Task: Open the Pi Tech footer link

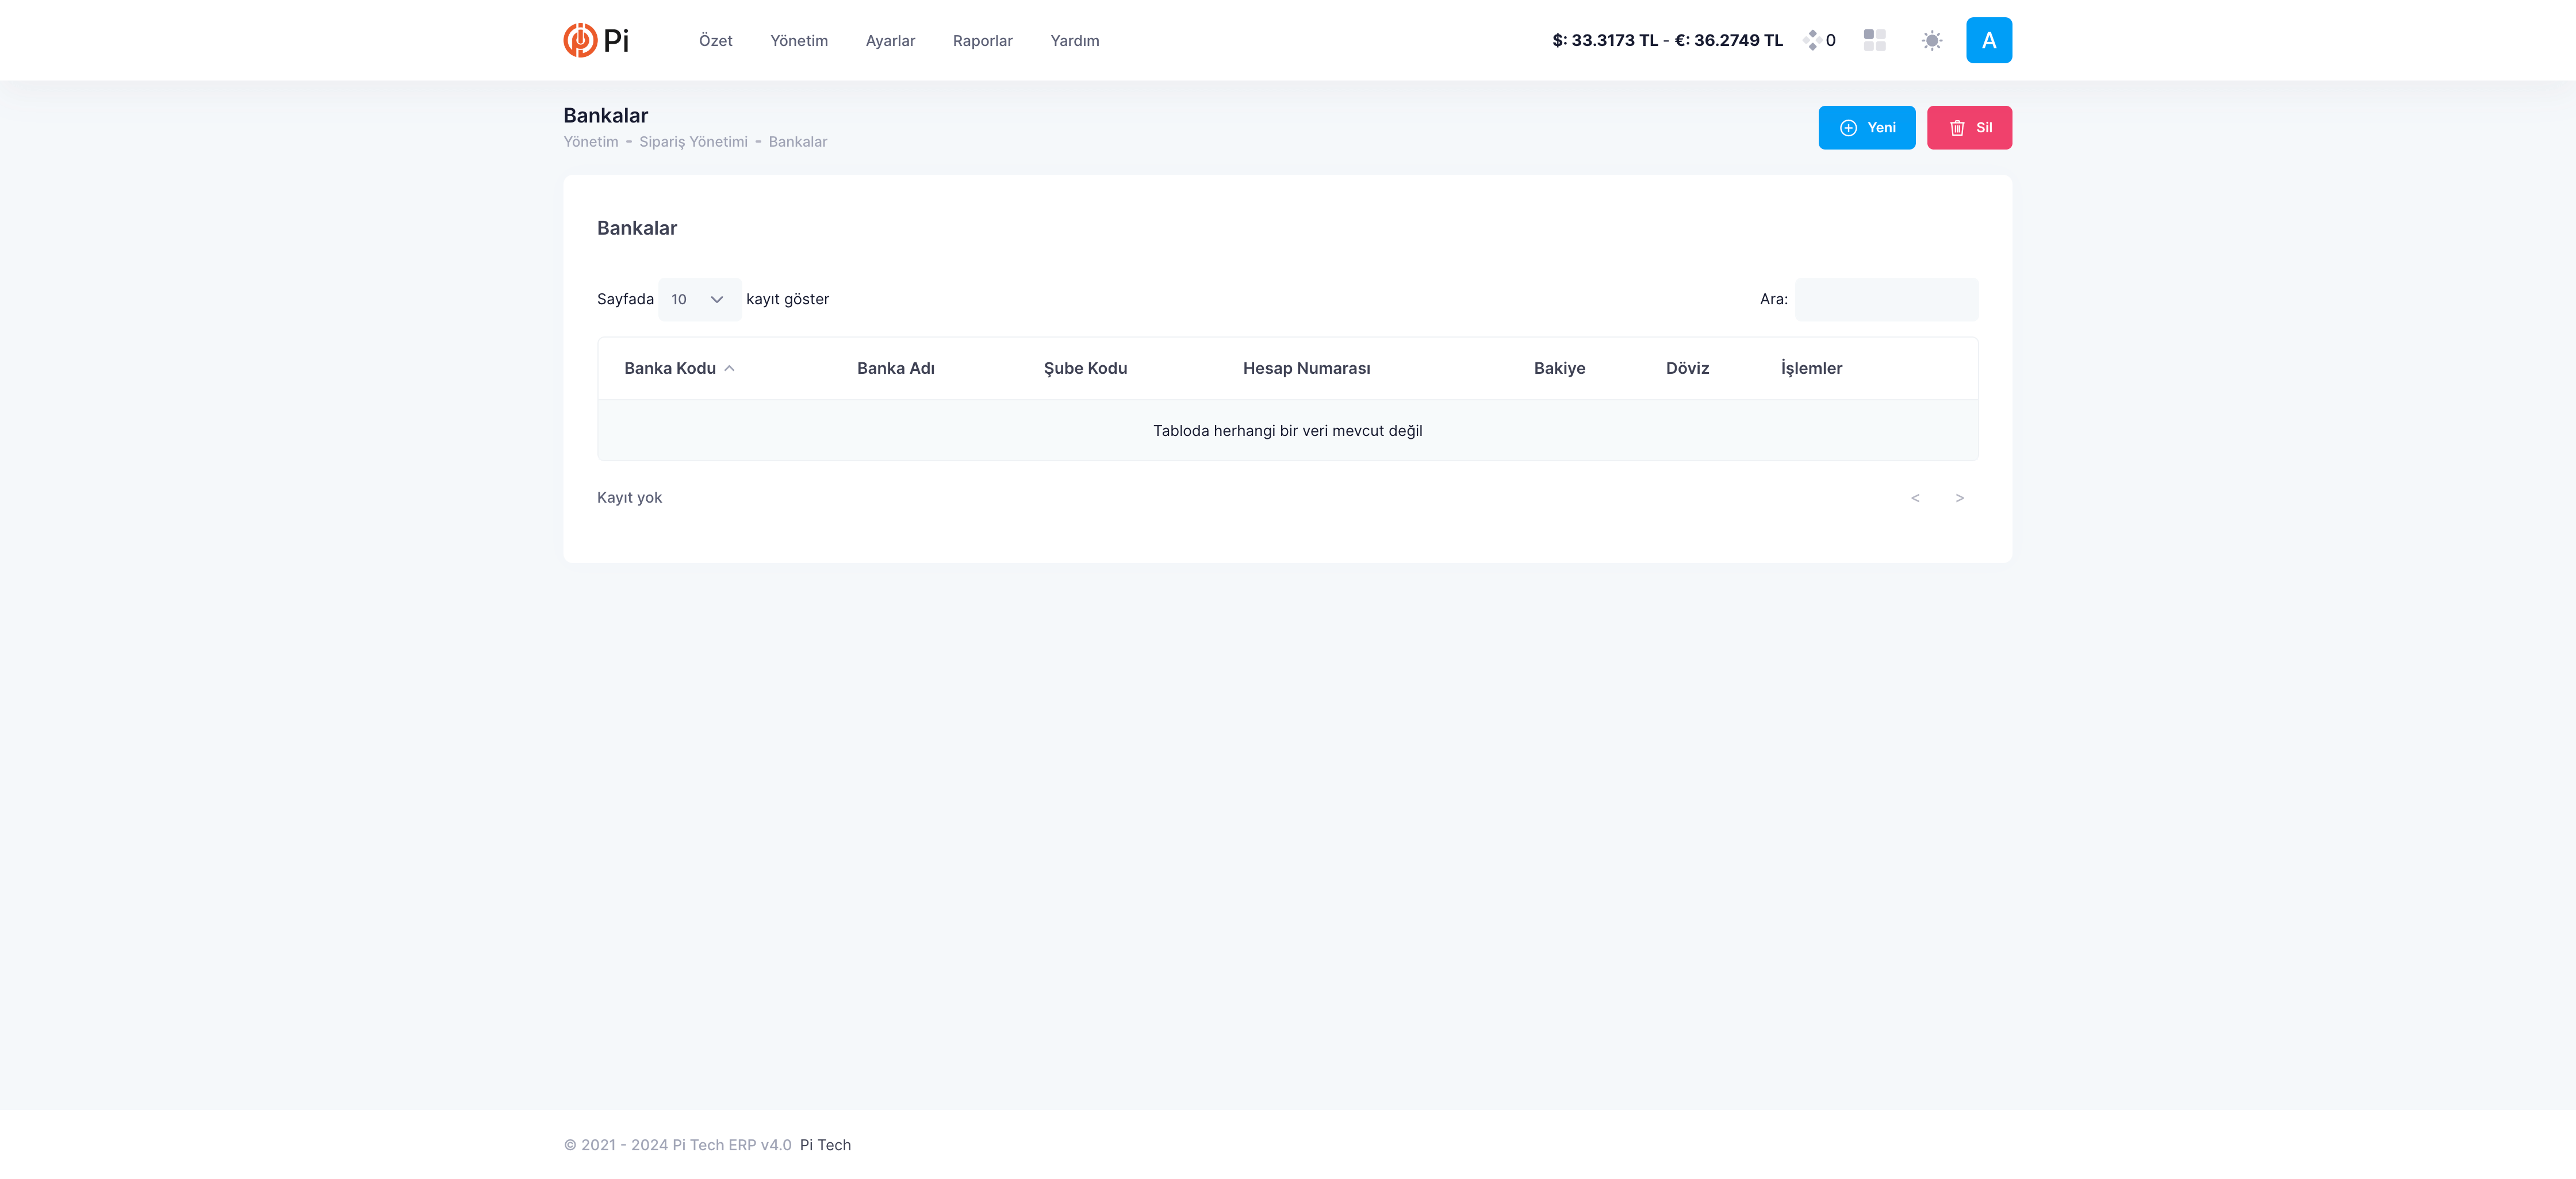Action: 824,1145
